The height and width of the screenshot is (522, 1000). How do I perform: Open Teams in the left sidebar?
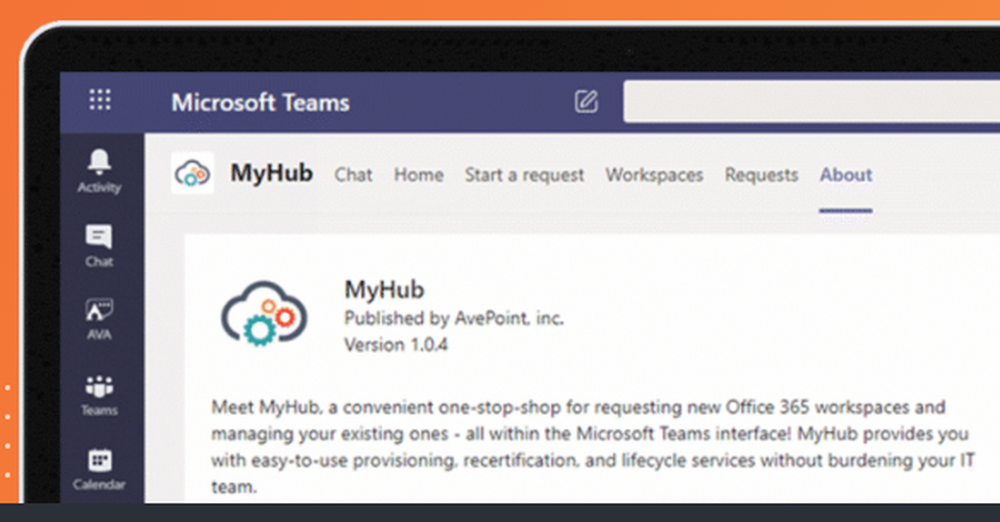click(99, 396)
